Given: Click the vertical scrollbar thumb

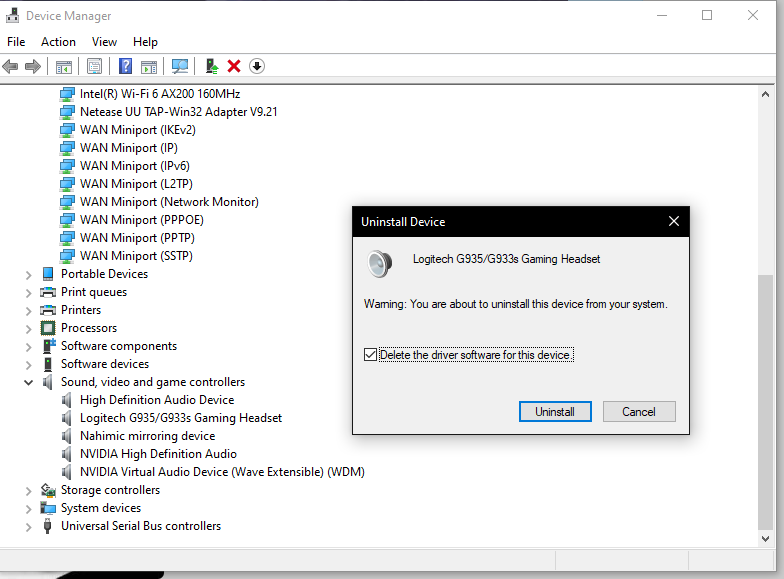Looking at the screenshot, I should [765, 402].
